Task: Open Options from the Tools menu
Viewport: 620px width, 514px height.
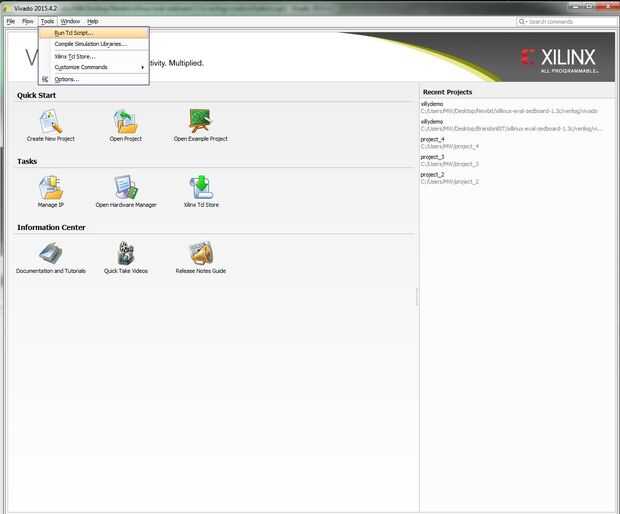Action: tap(94, 79)
